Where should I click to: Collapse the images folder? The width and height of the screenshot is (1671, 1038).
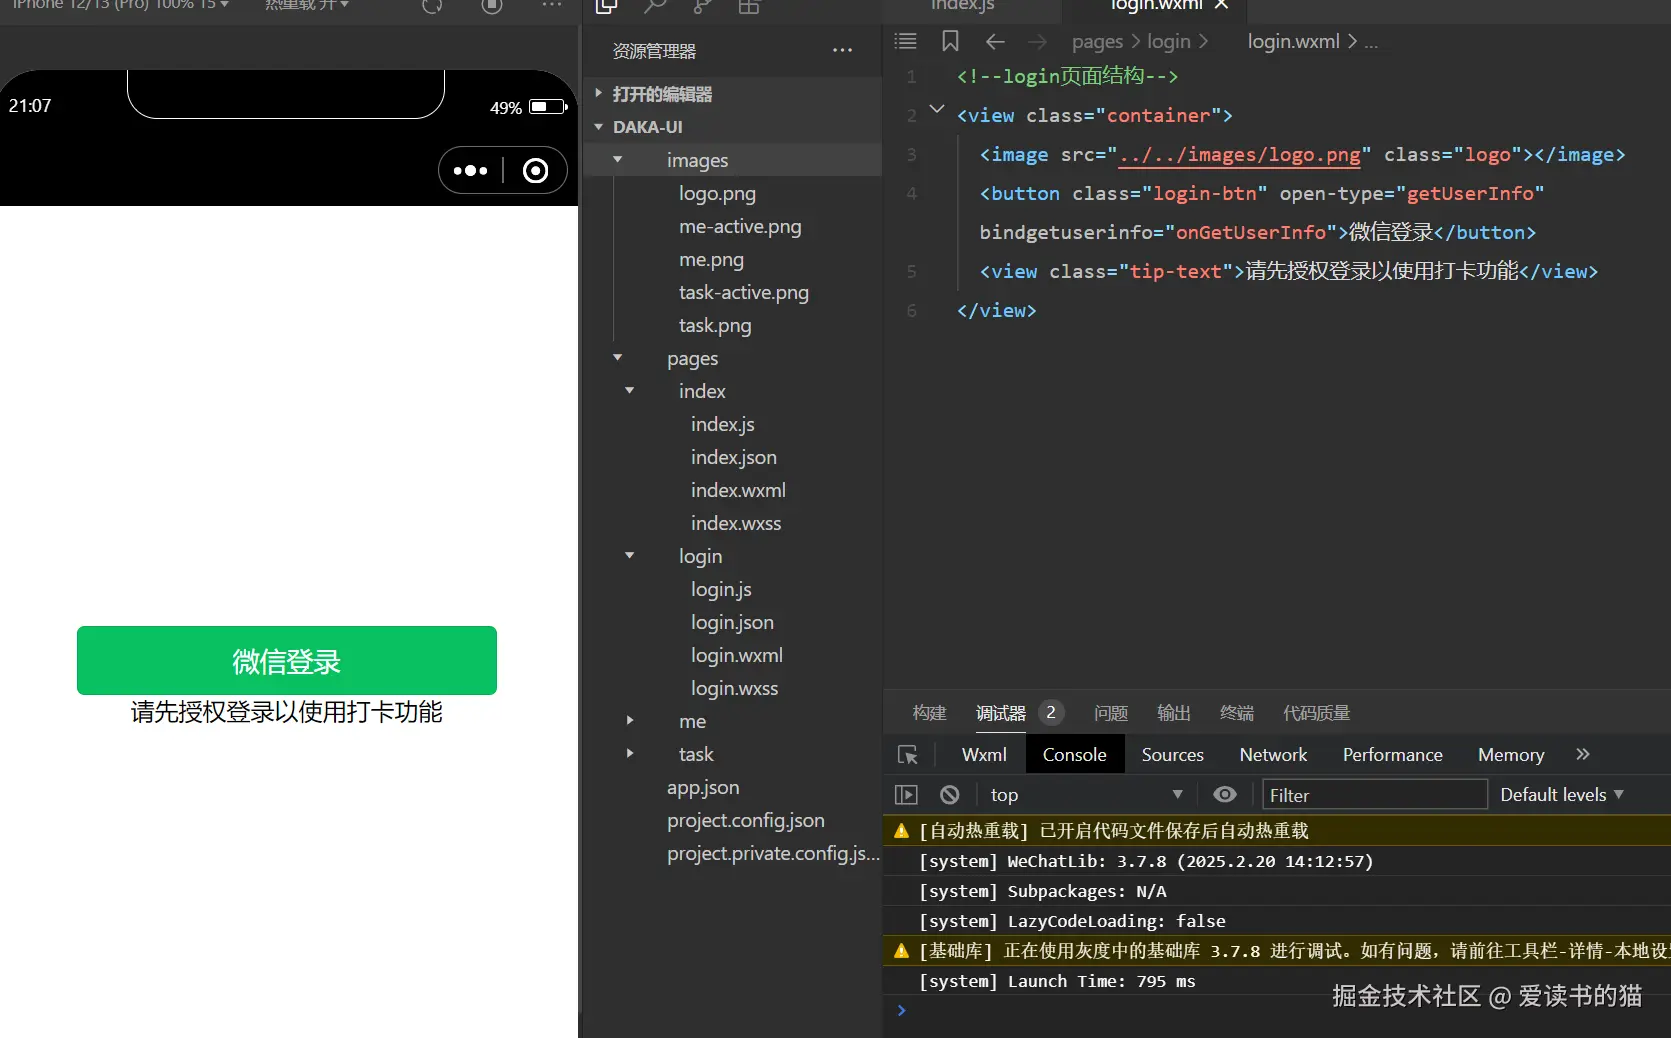click(618, 160)
